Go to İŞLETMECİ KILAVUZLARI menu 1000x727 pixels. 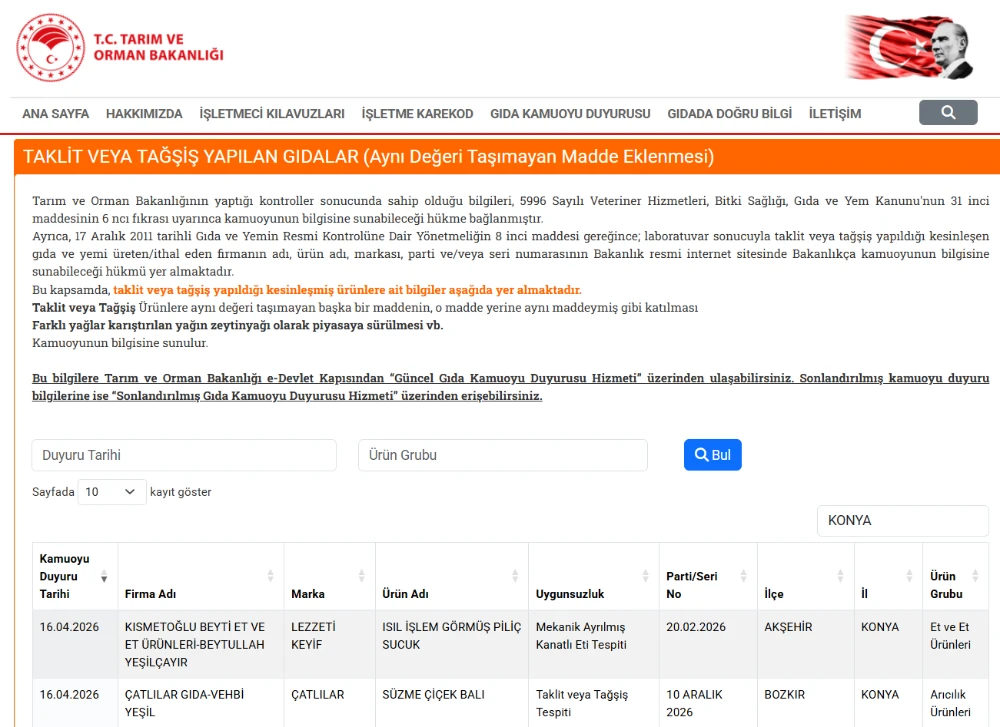(x=272, y=114)
